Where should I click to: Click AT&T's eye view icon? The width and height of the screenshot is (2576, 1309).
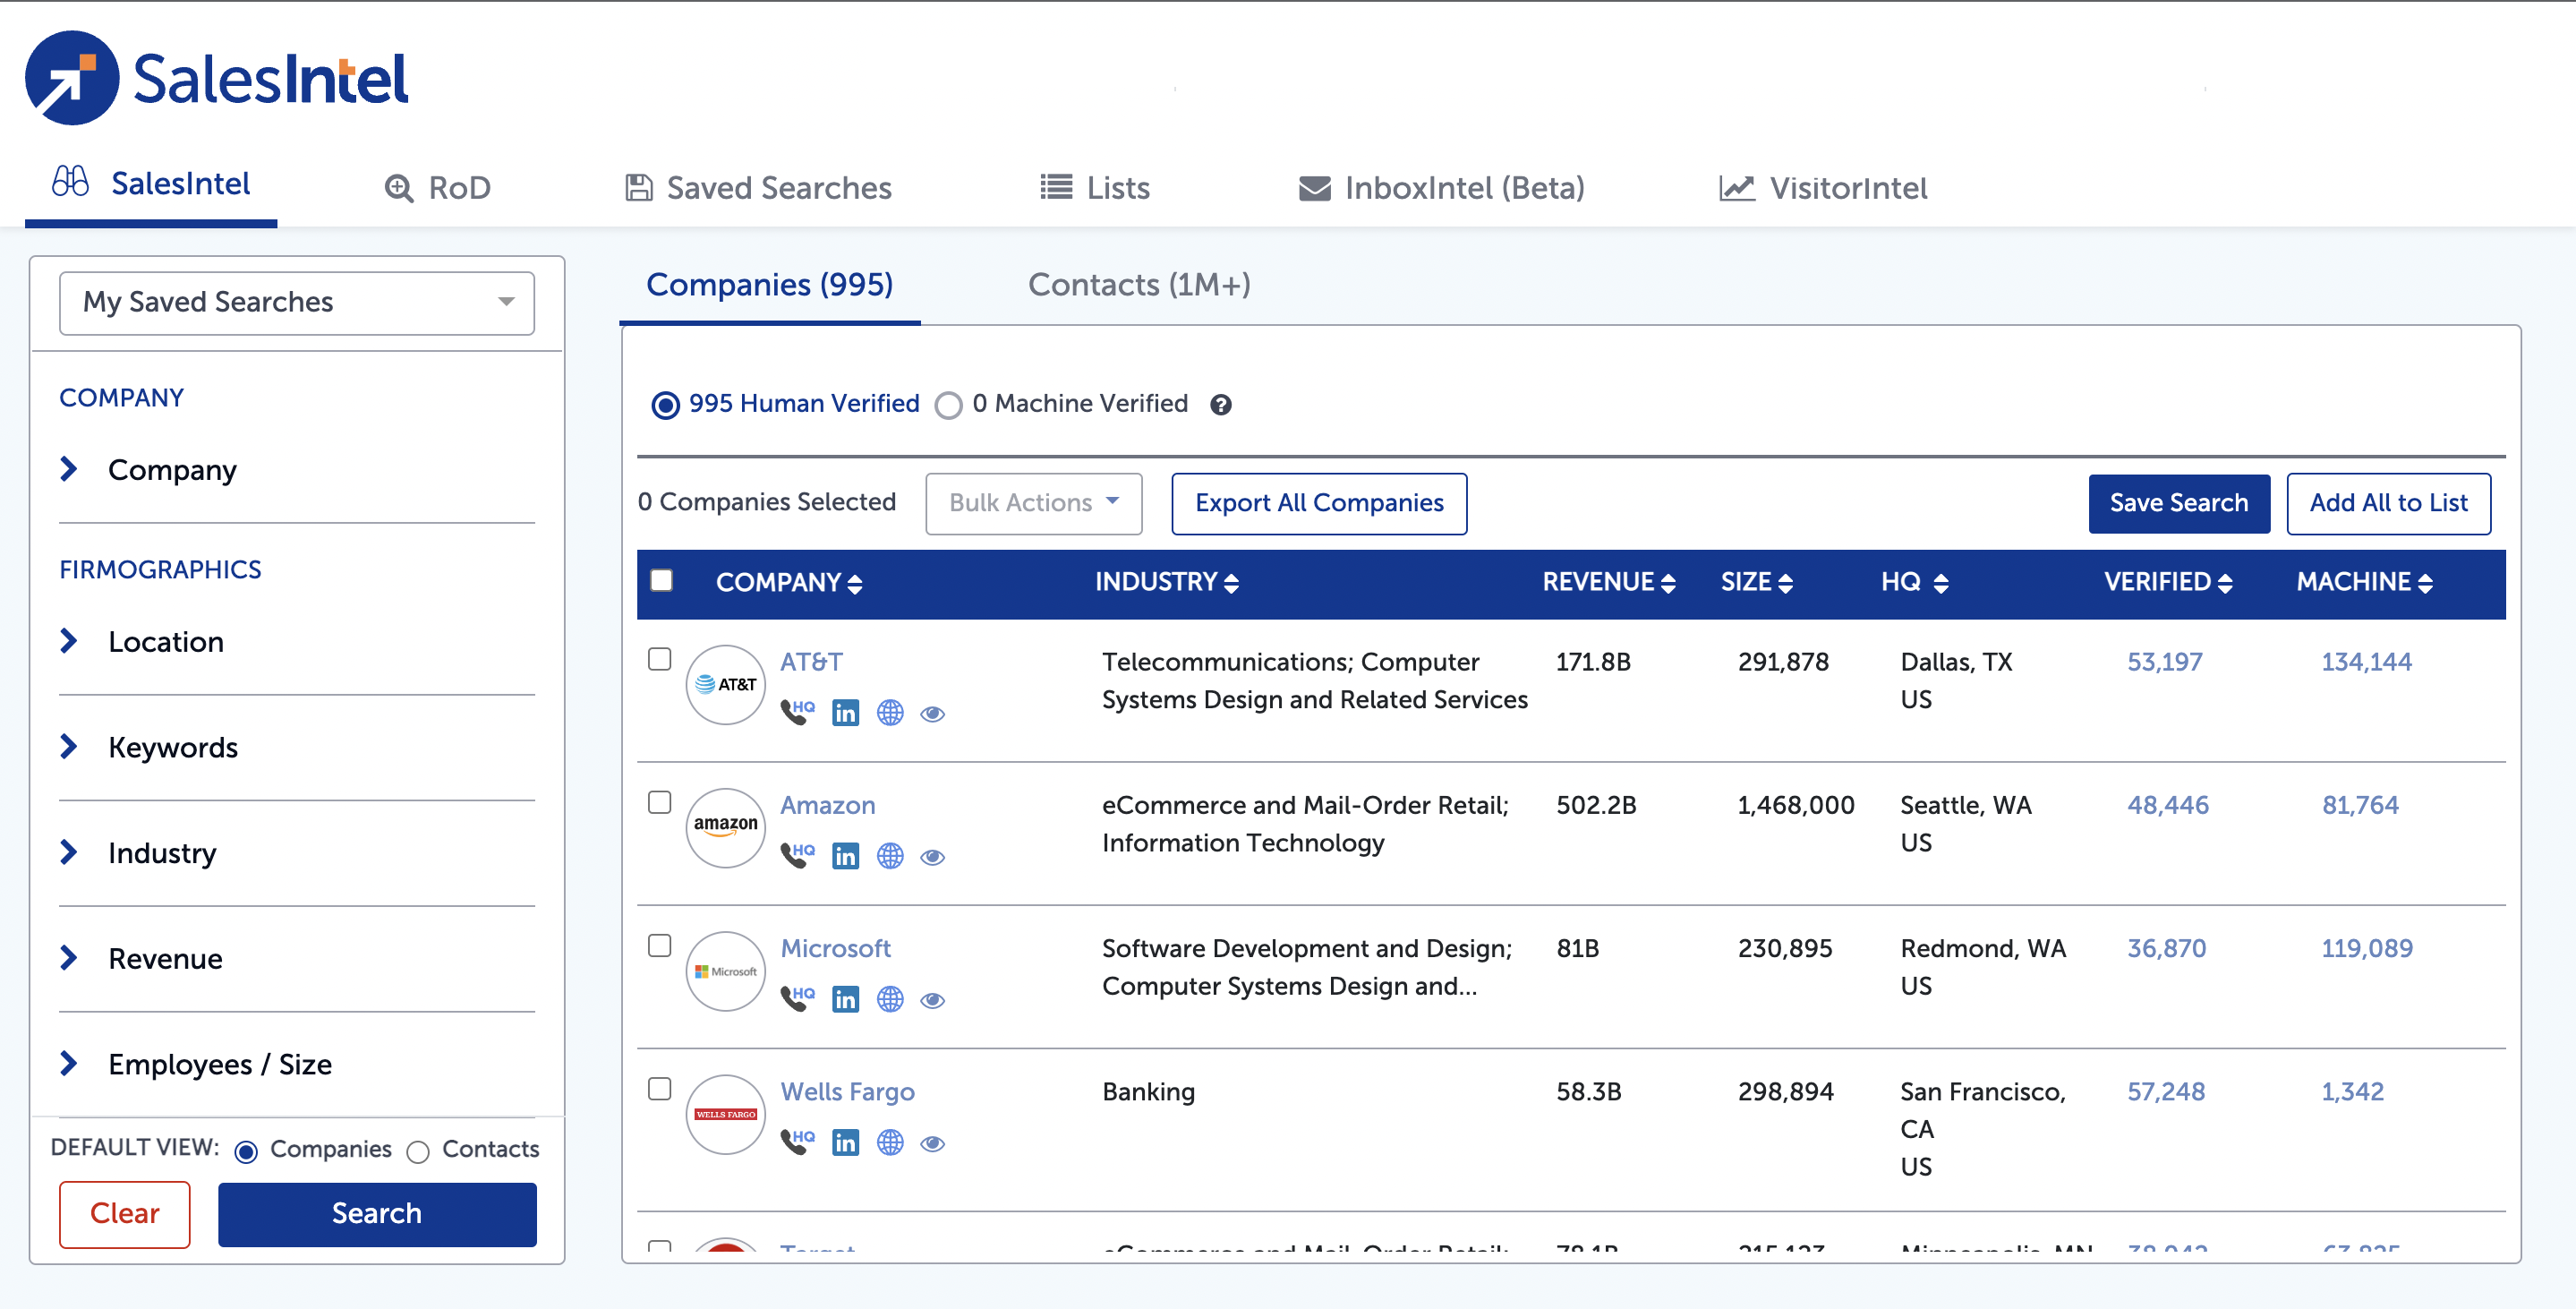932,713
